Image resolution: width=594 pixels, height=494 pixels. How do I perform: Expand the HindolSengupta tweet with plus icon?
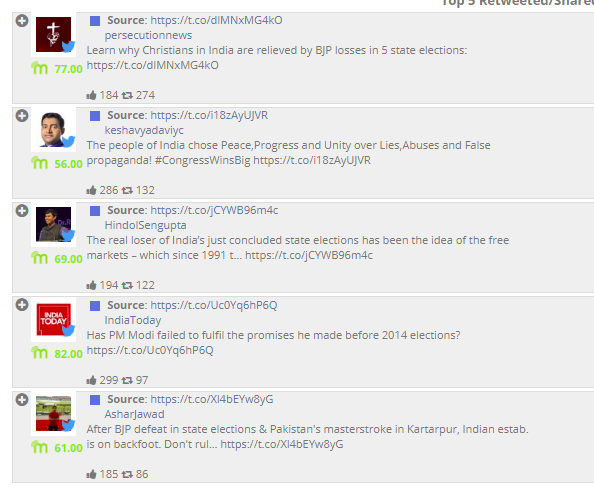22,211
